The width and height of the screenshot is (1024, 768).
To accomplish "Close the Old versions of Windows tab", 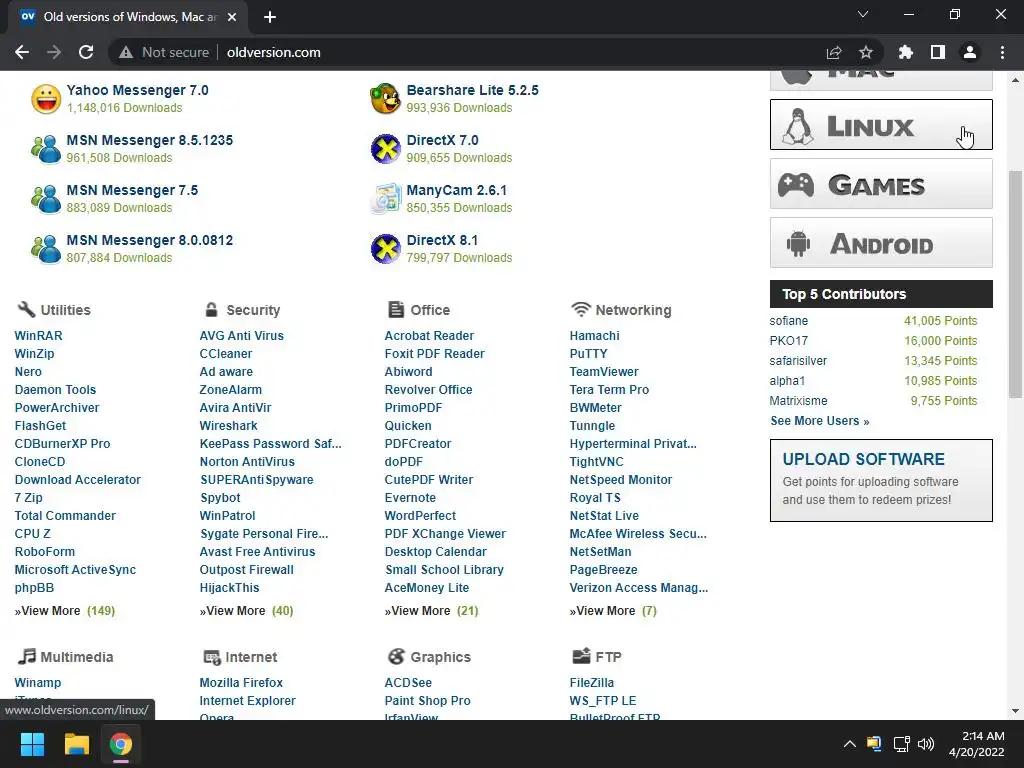I will click(x=232, y=17).
